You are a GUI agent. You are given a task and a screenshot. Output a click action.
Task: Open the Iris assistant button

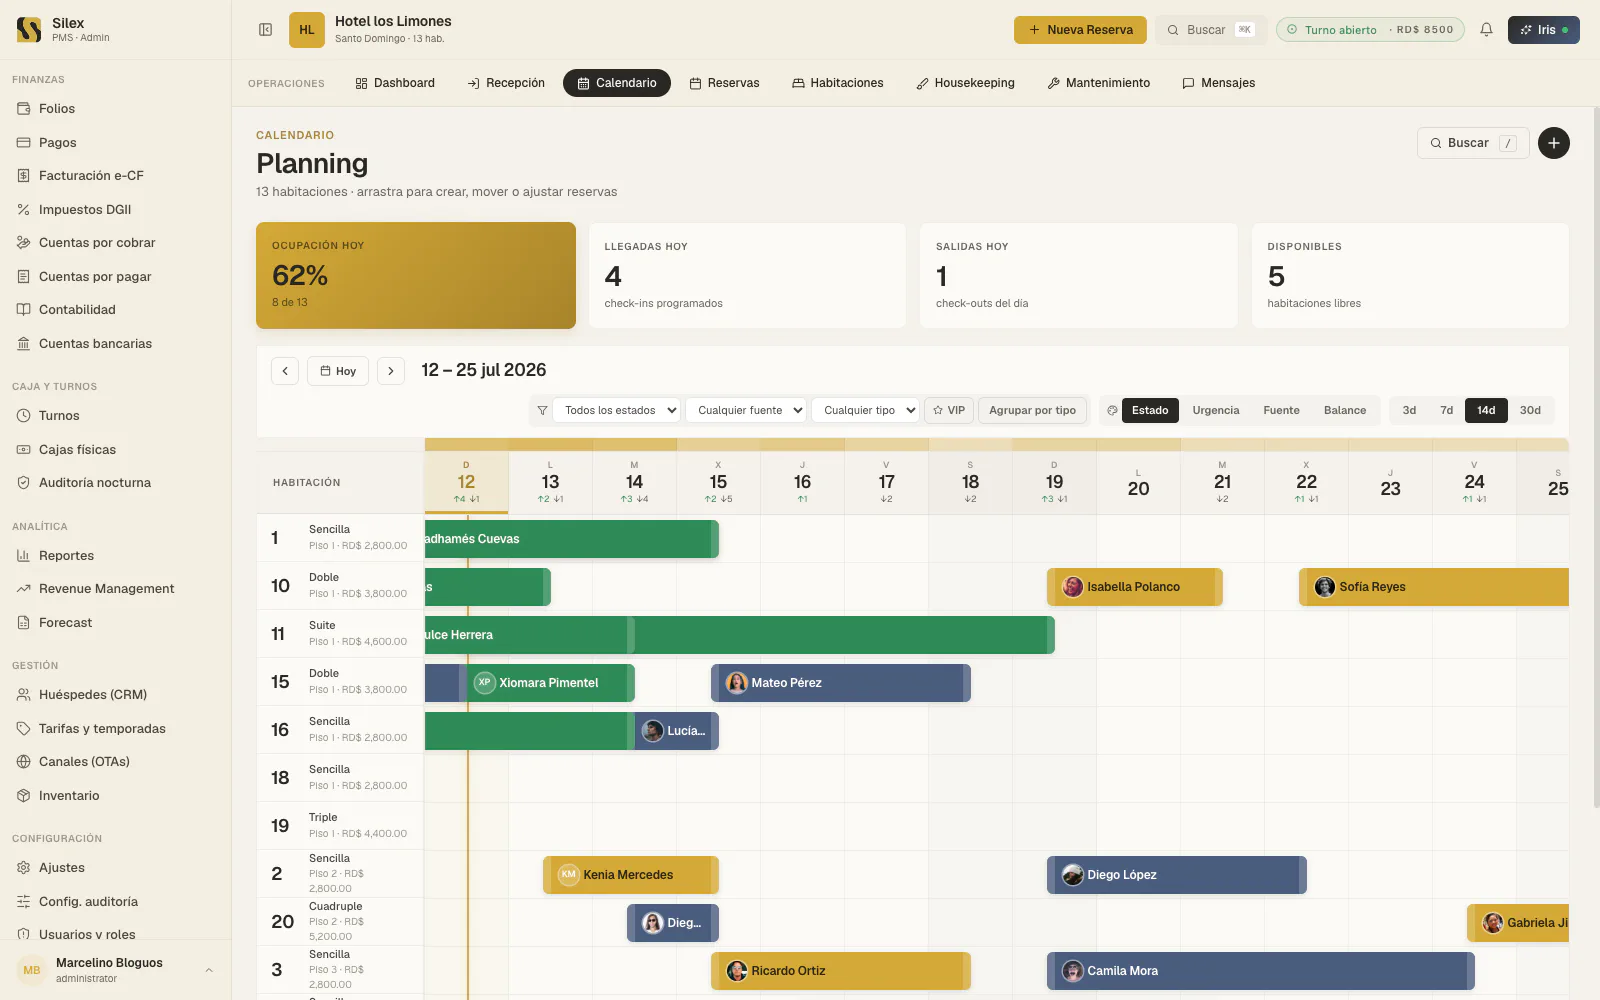click(1543, 30)
